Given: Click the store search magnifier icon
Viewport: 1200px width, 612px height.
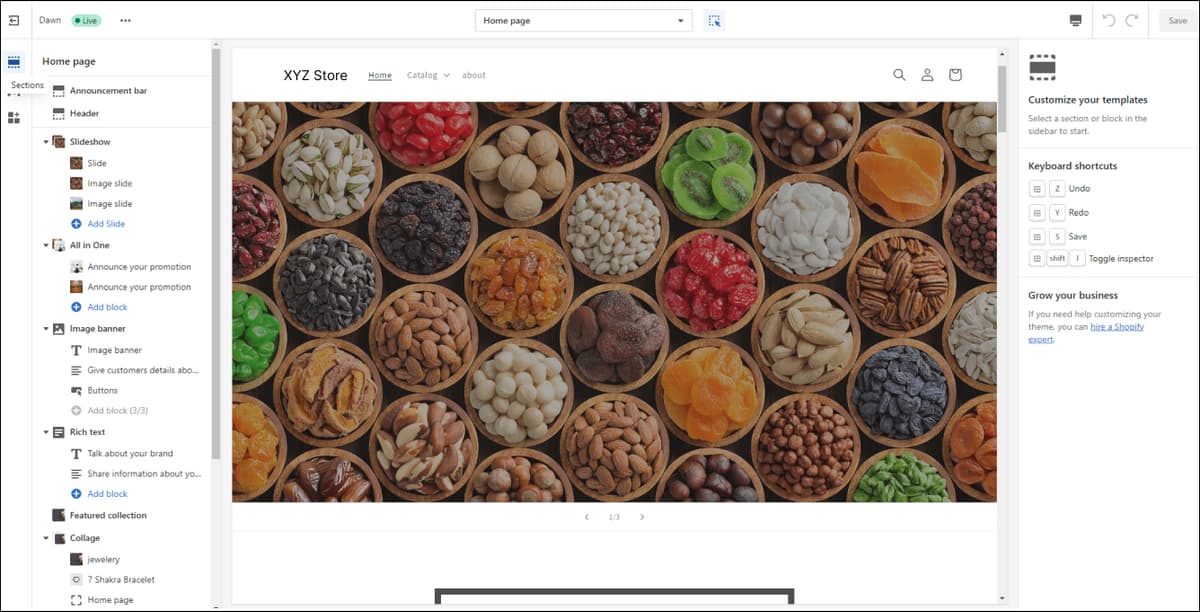Looking at the screenshot, I should [899, 75].
